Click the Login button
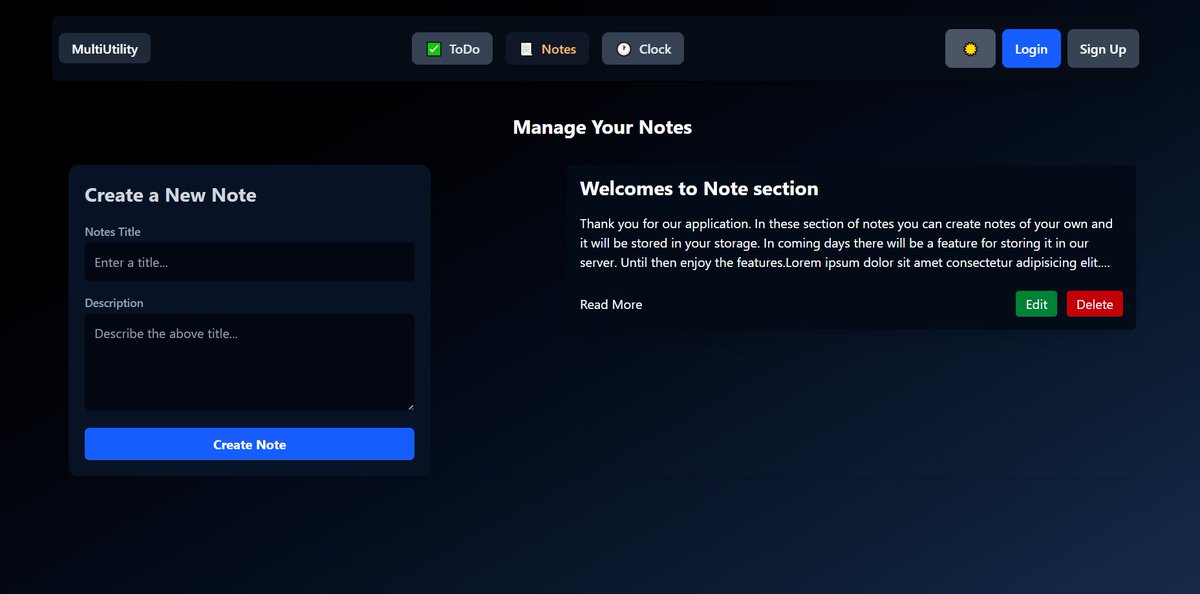Image resolution: width=1200 pixels, height=594 pixels. (x=1031, y=49)
